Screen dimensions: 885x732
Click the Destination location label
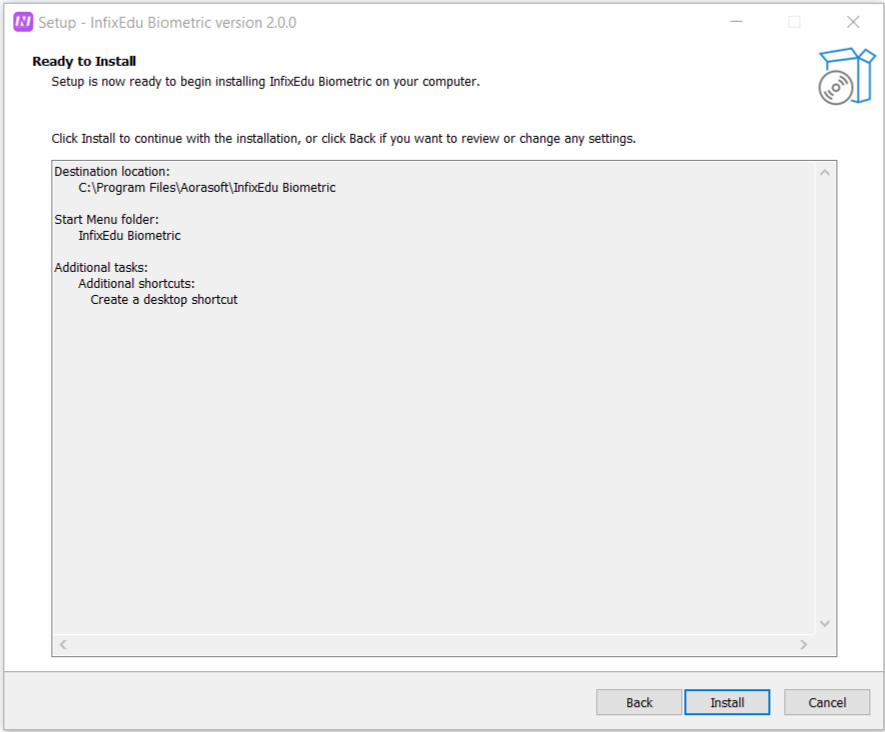[x=112, y=171]
